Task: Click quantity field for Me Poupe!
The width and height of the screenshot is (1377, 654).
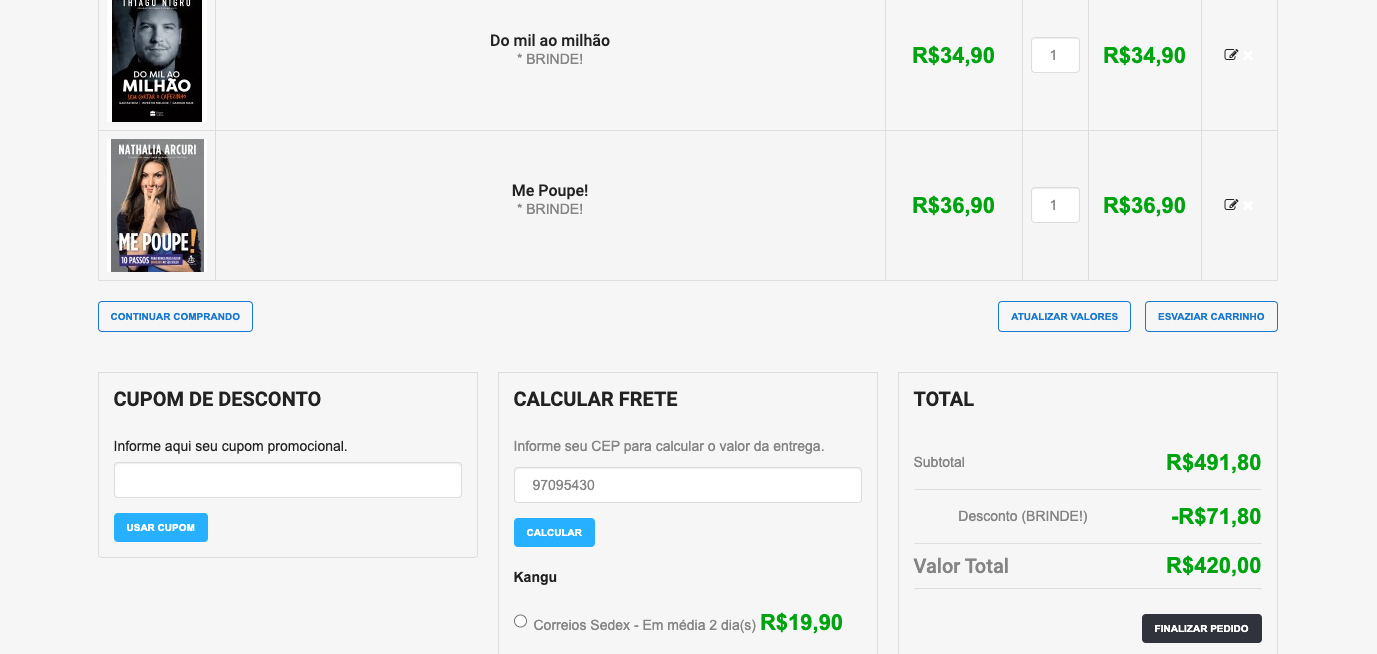Action: (x=1054, y=205)
